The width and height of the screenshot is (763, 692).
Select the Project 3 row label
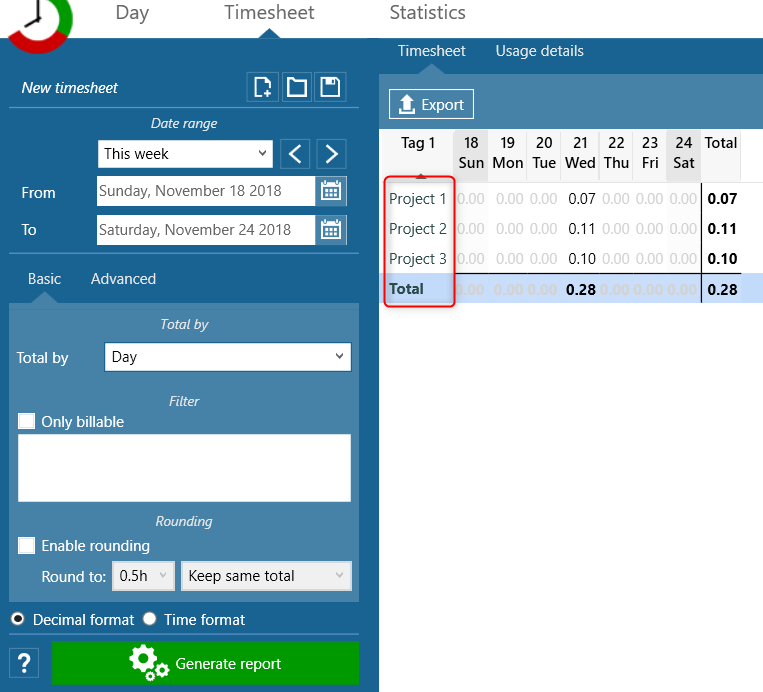[418, 259]
